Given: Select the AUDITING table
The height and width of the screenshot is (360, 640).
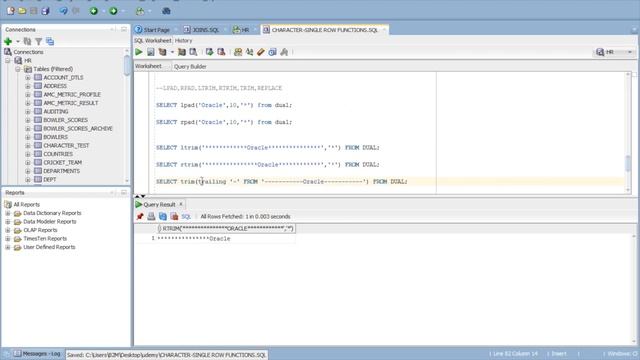Looking at the screenshot, I should tap(56, 111).
